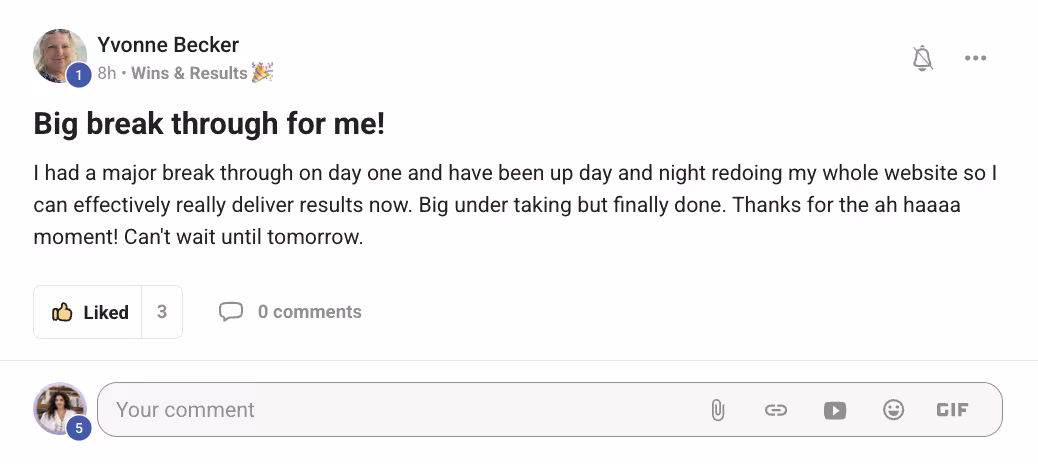
Task: Click the 8h post timestamp
Action: (106, 73)
